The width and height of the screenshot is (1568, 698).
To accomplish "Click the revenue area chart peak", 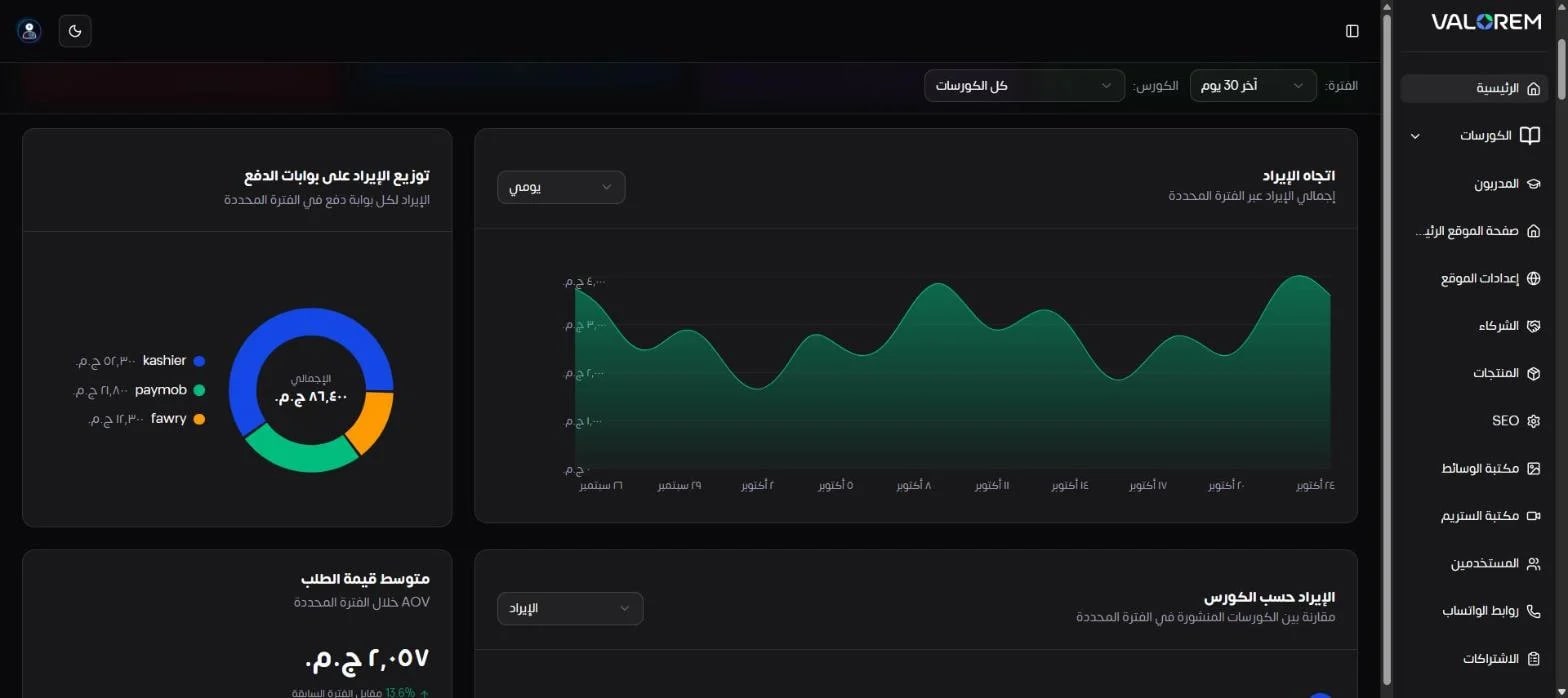I will pos(1299,277).
